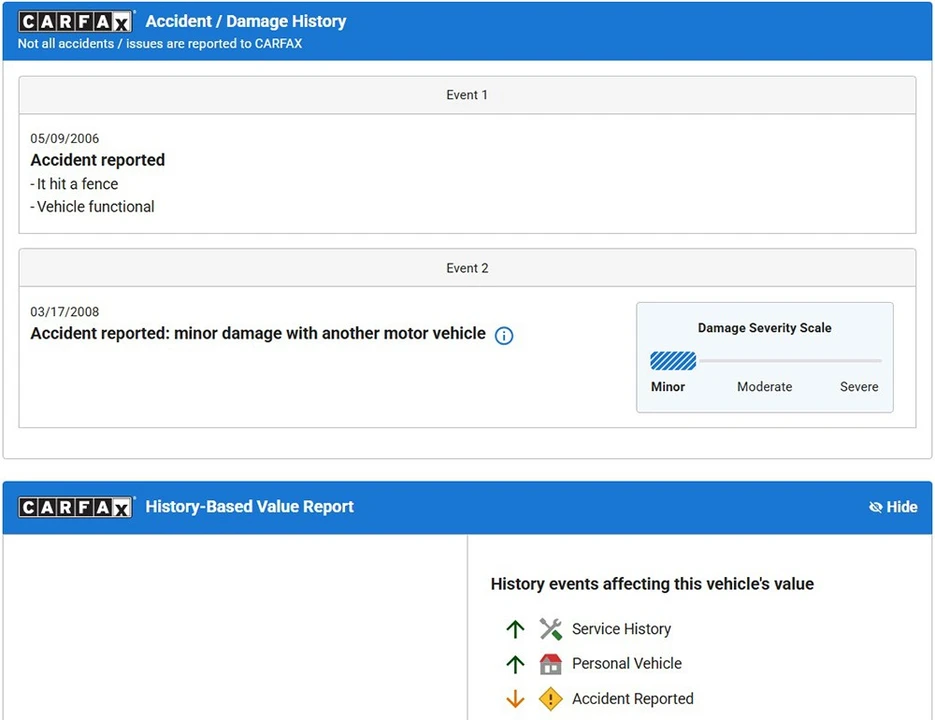This screenshot has width=935, height=720.
Task: Click 'Not all accidents / issues are reported' note
Action: (160, 44)
